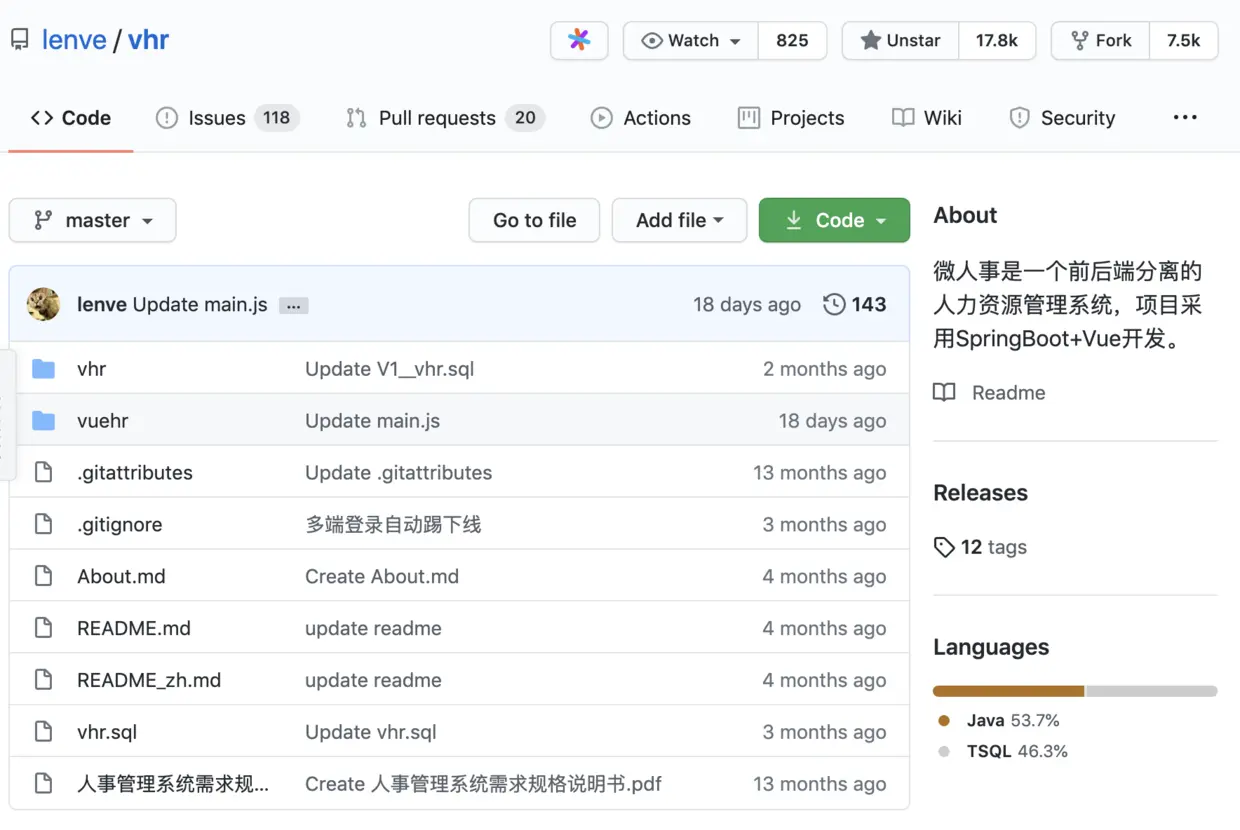Click the README.md file icon
This screenshot has width=1240, height=830.
[x=43, y=629]
